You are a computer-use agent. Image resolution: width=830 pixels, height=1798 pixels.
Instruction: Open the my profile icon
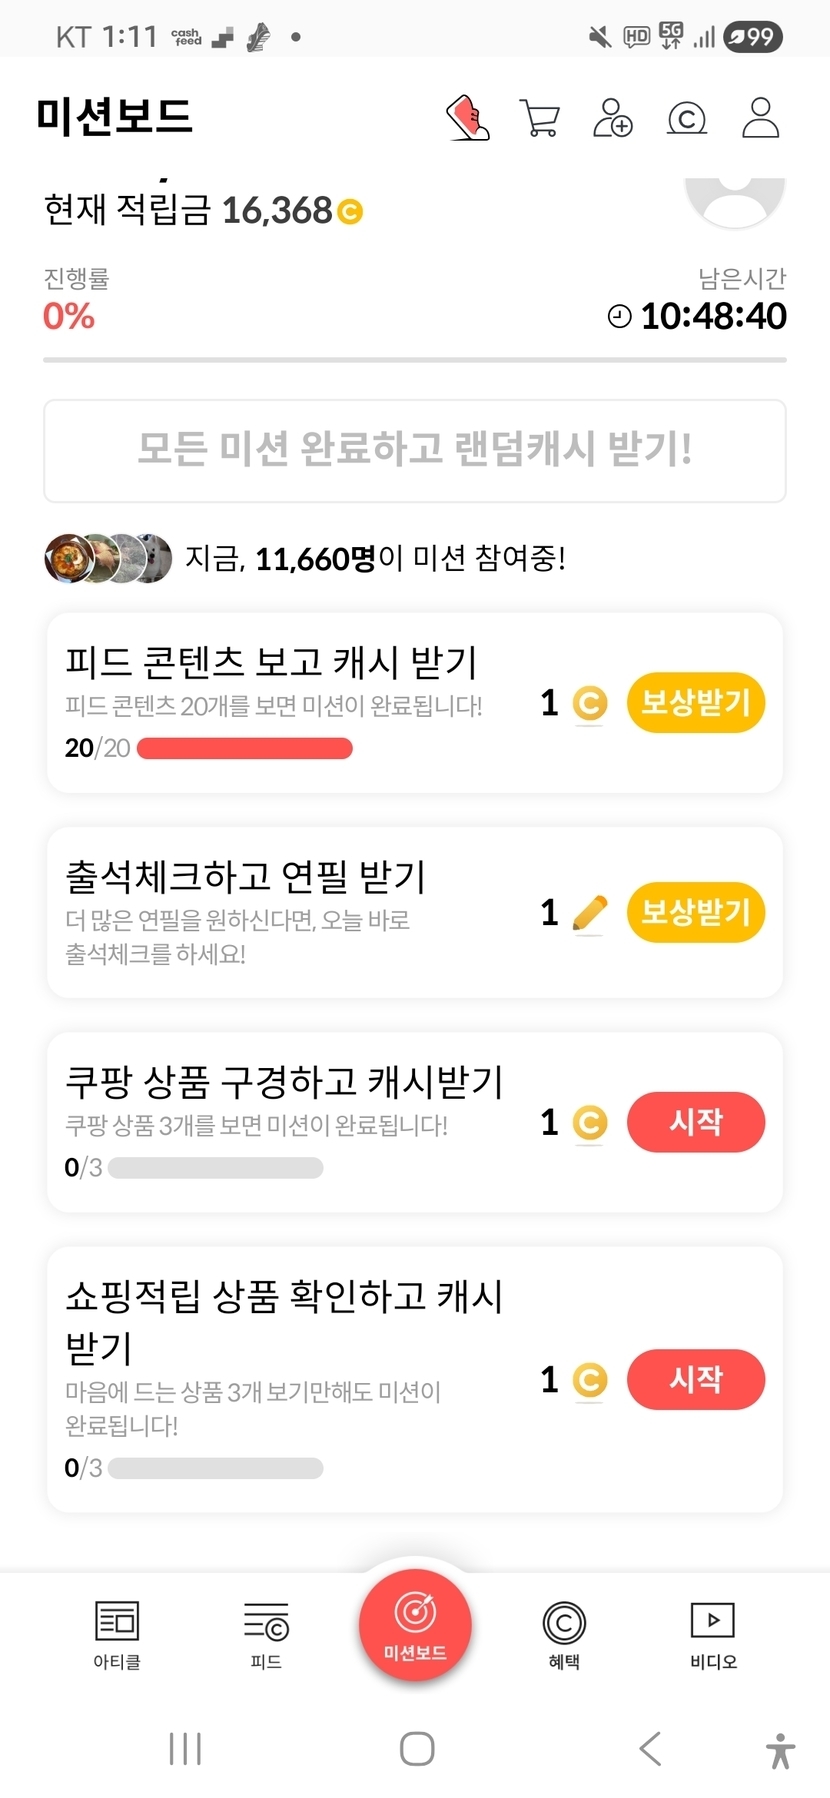[760, 118]
